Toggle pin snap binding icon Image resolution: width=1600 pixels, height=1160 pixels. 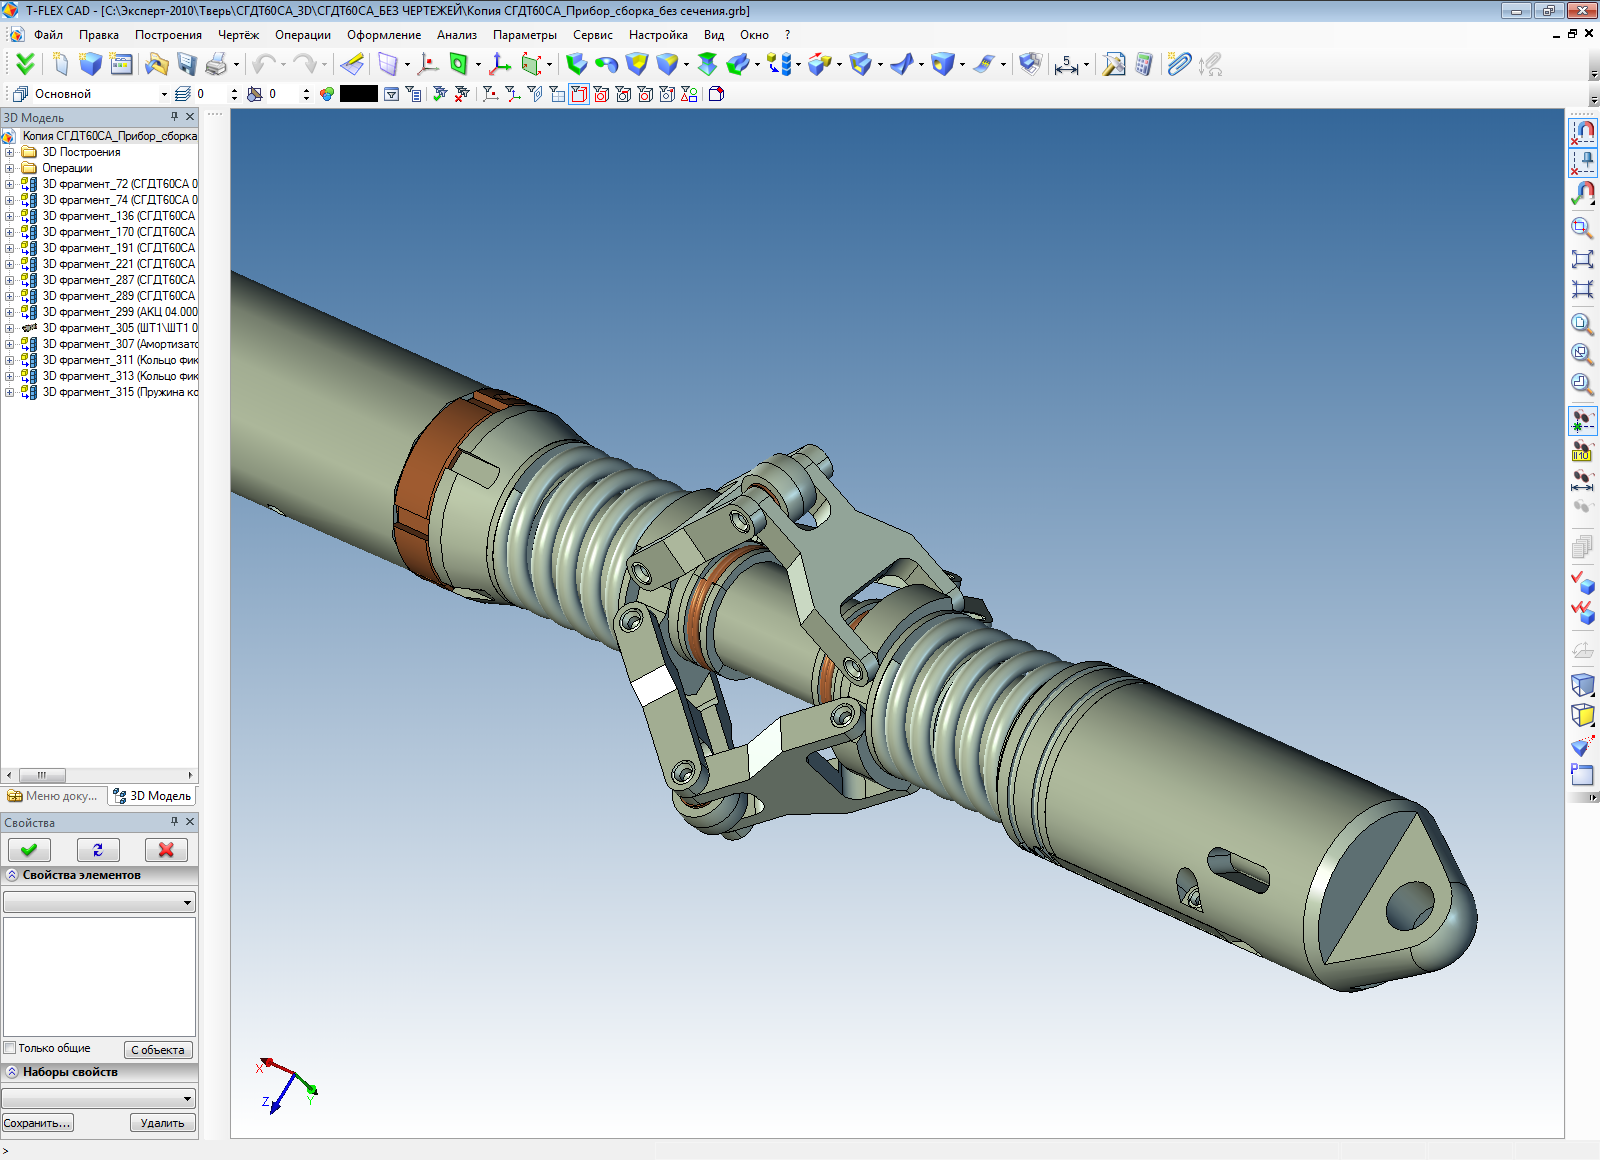[1582, 161]
